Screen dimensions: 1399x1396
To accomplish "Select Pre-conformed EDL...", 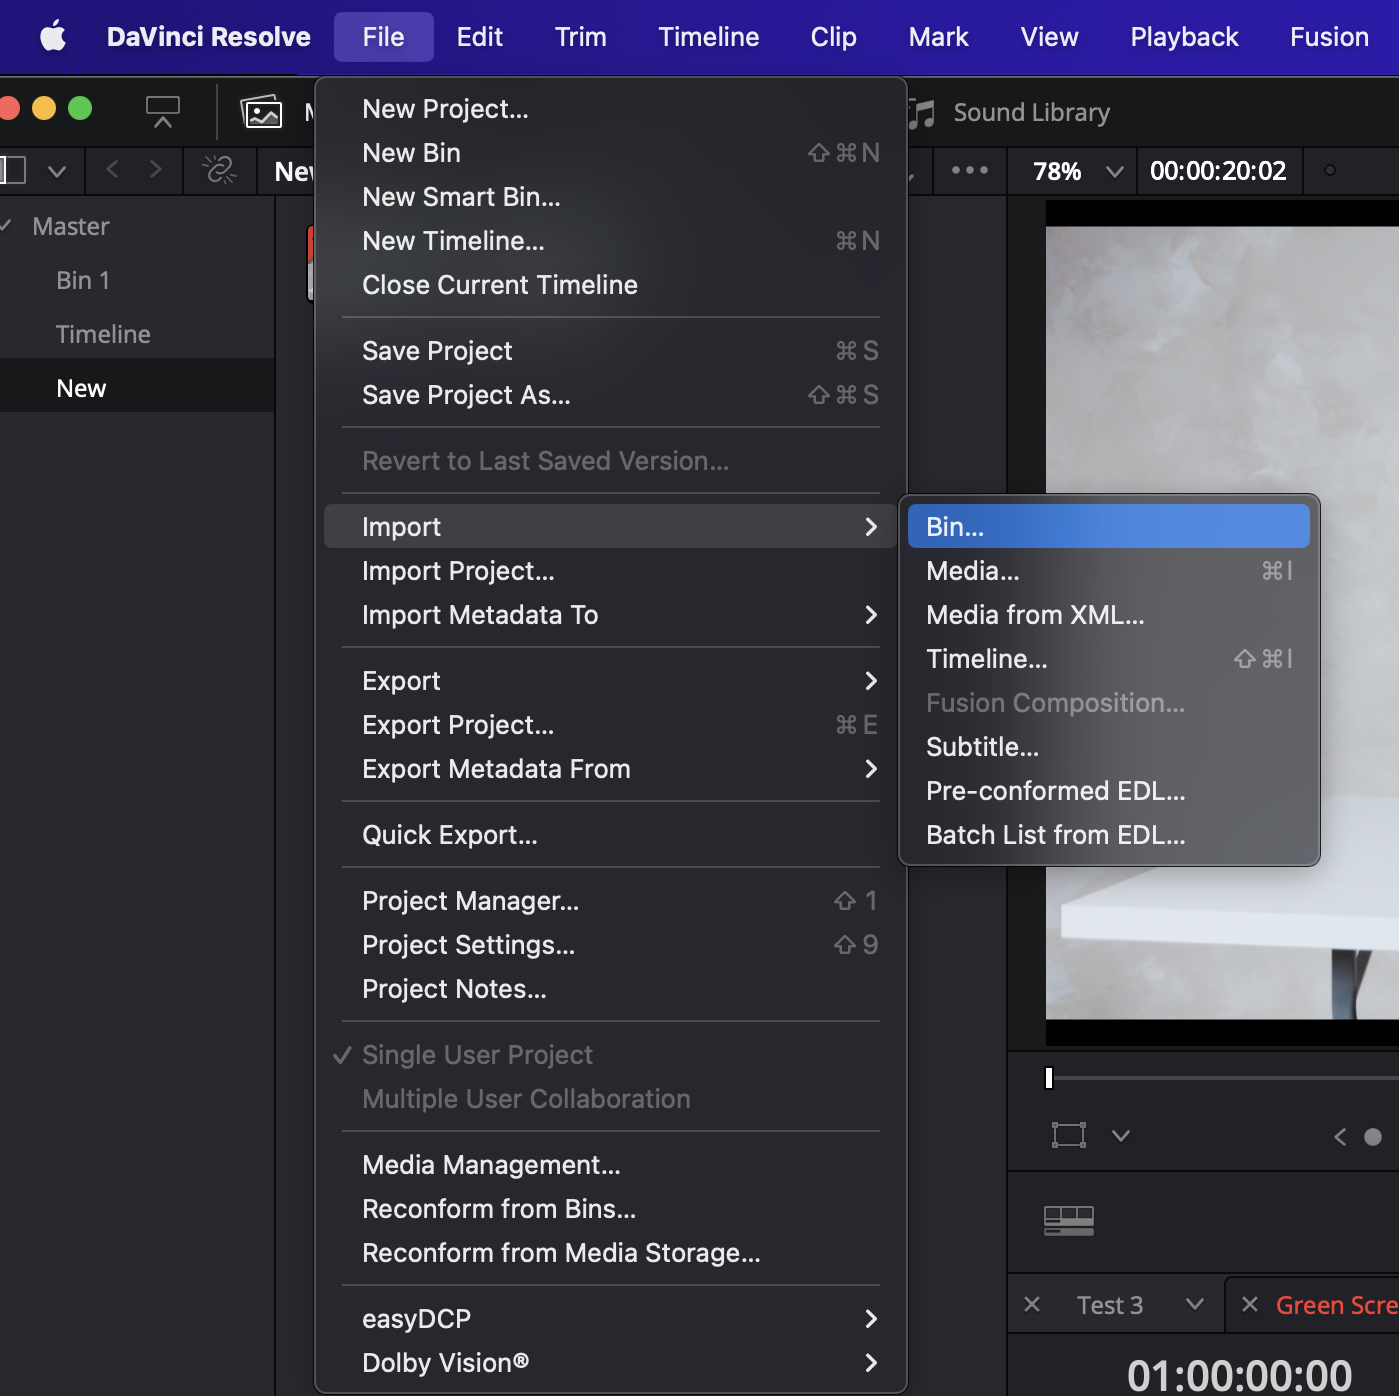I will 1109,791.
